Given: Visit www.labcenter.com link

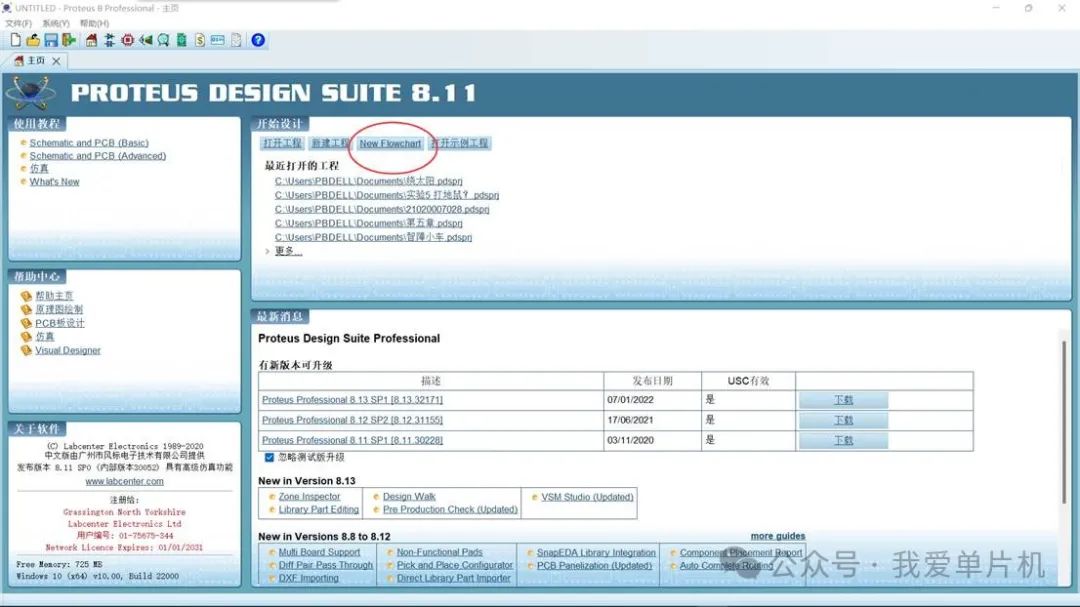Looking at the screenshot, I should point(125,482).
